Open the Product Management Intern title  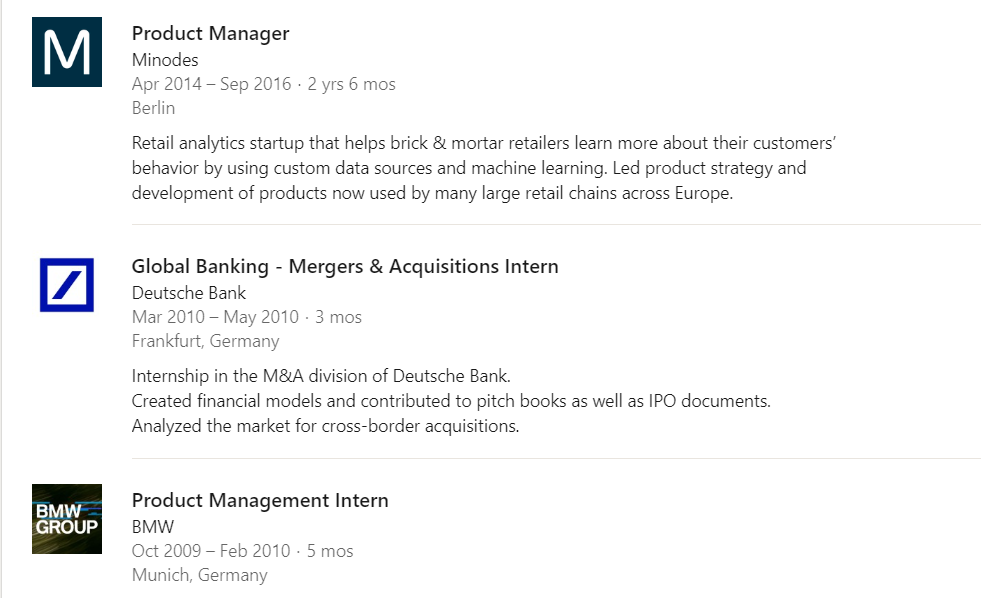pos(260,500)
